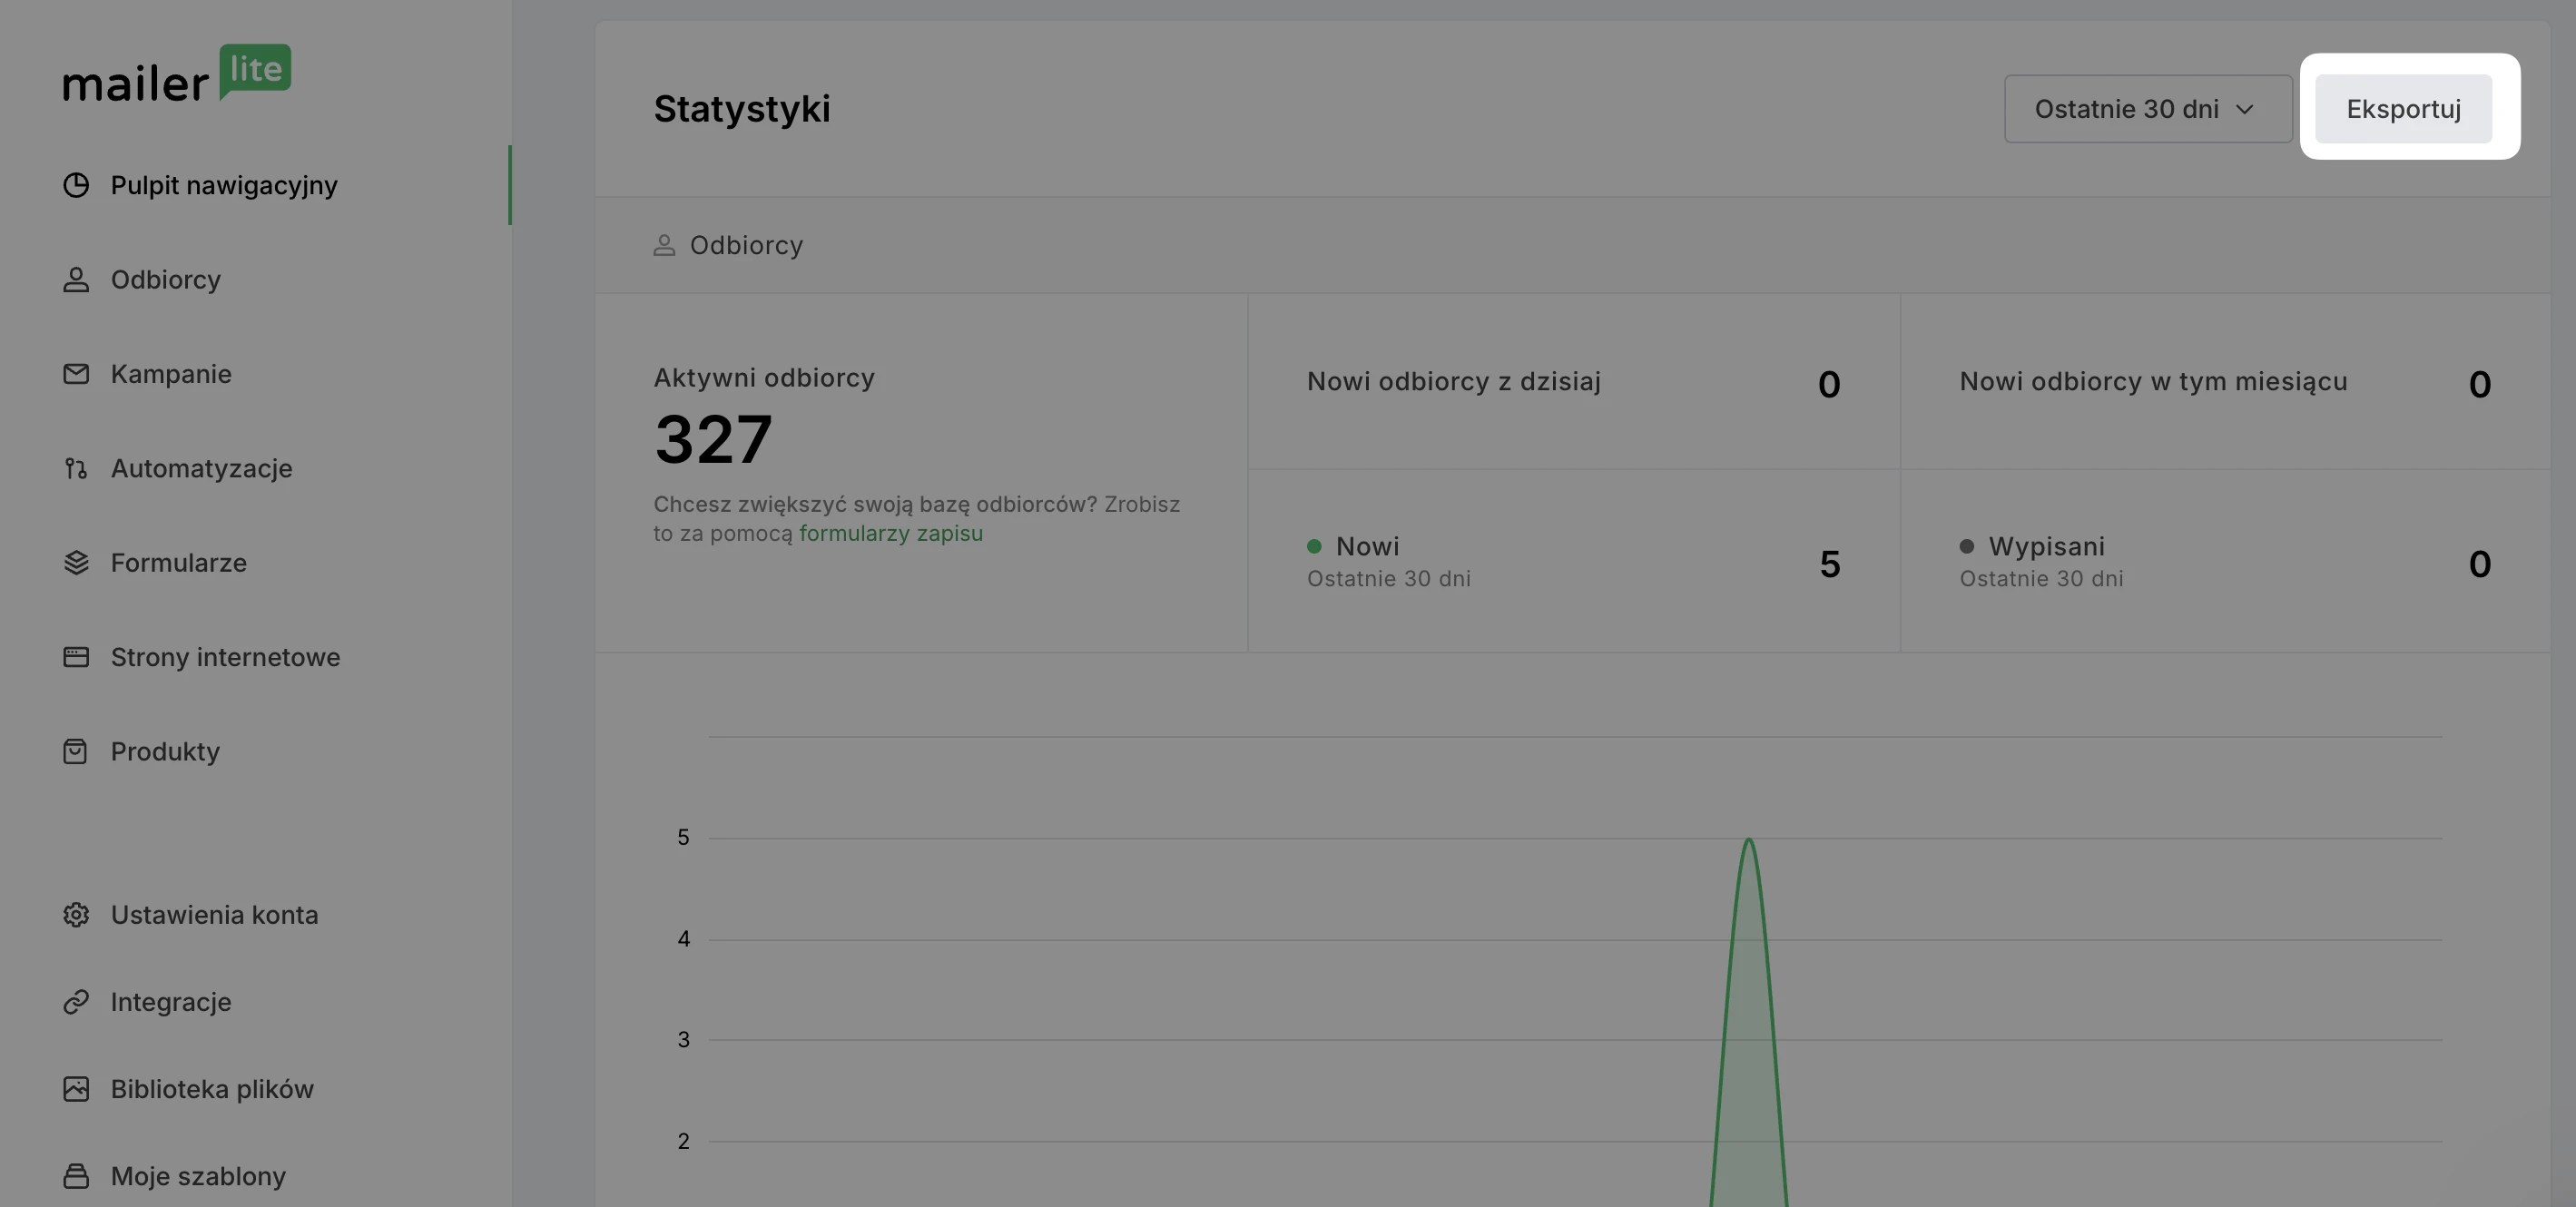Toggle the Nowi green legend dot
2576x1207 pixels.
(1314, 546)
